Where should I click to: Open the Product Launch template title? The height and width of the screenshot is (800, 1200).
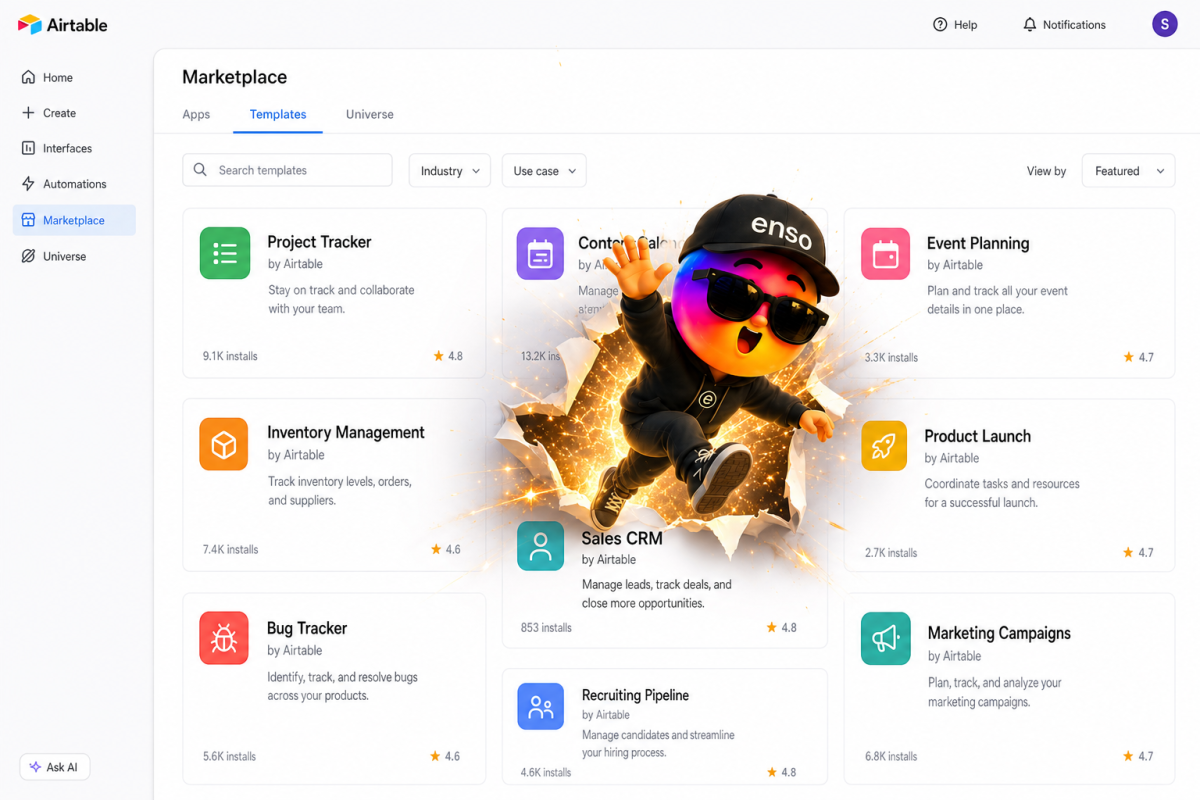pyautogui.click(x=977, y=436)
